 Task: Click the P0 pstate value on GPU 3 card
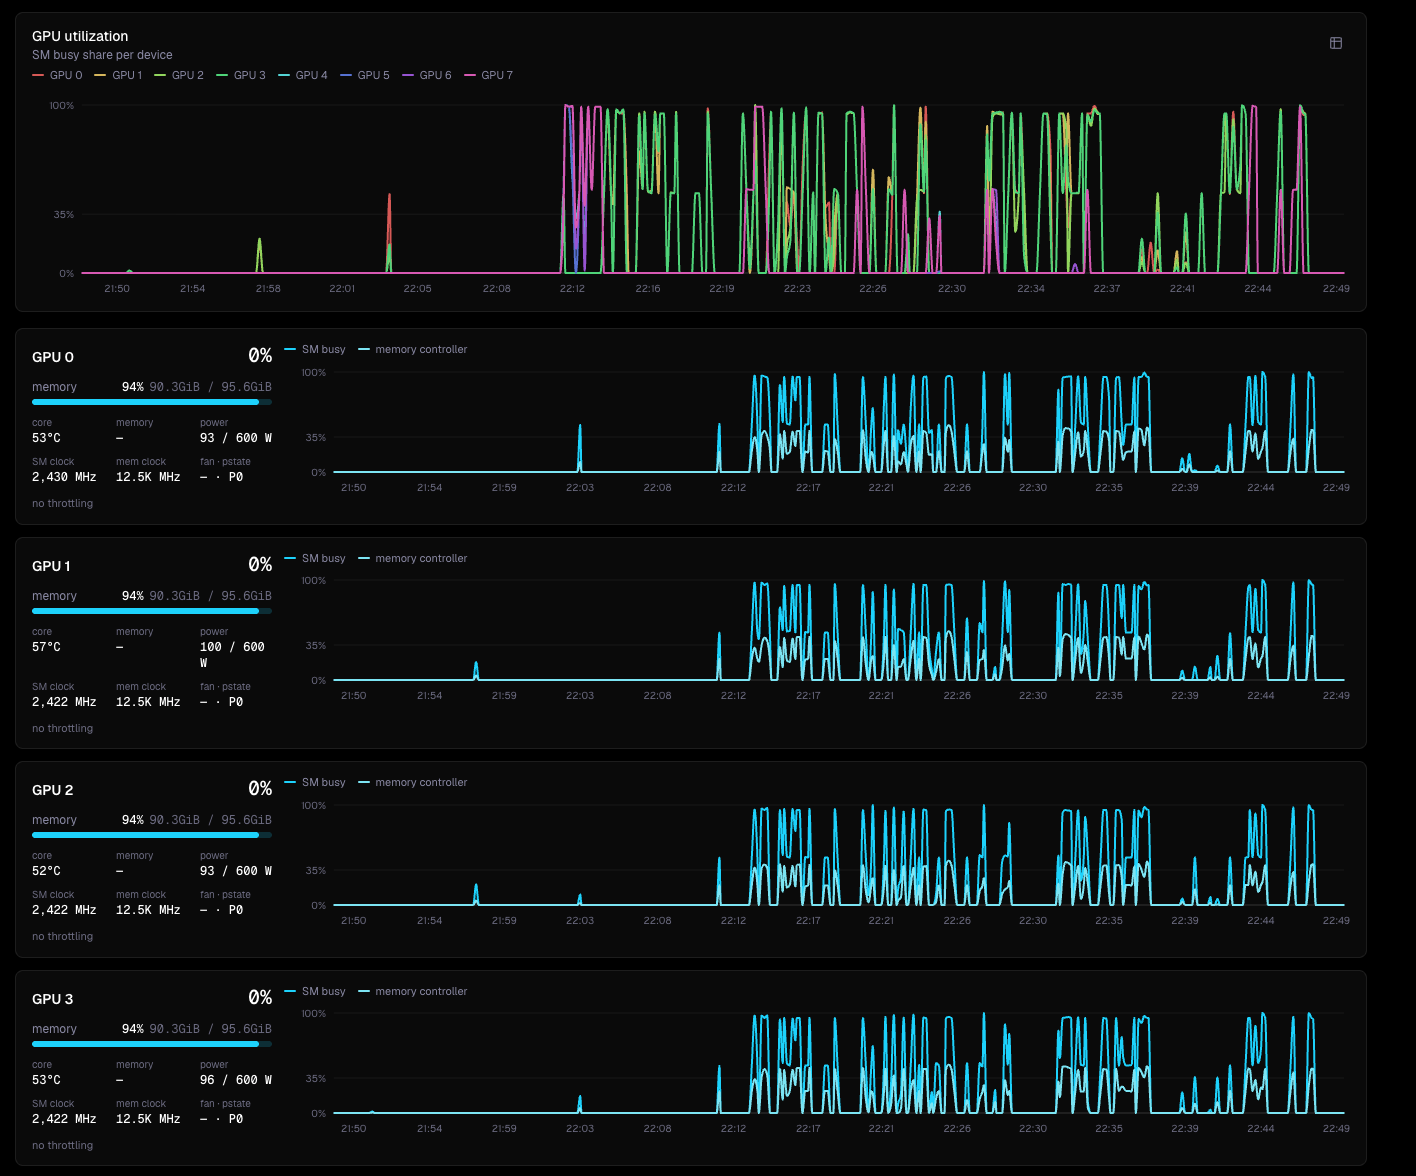(236, 1119)
